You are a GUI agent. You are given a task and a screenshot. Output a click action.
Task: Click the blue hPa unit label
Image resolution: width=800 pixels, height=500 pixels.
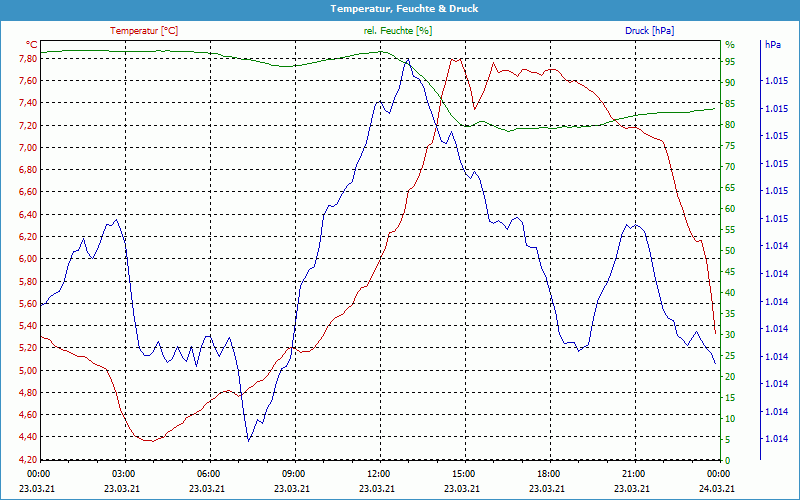click(773, 45)
